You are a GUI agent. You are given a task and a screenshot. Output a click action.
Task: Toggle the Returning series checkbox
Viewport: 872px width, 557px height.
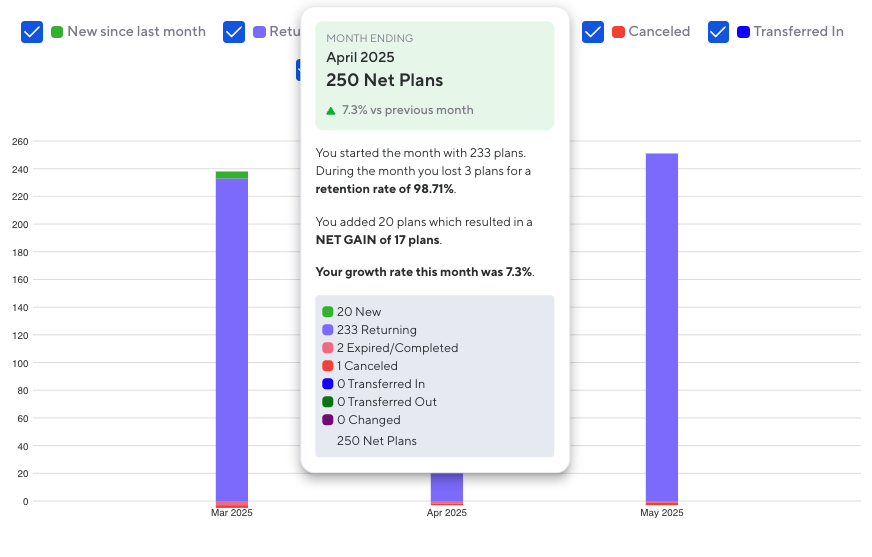click(234, 32)
